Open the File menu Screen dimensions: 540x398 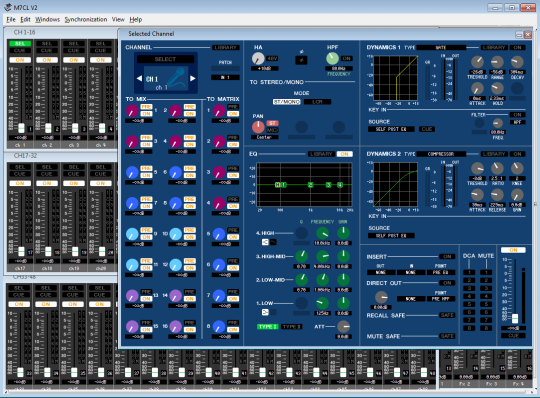pyautogui.click(x=11, y=20)
